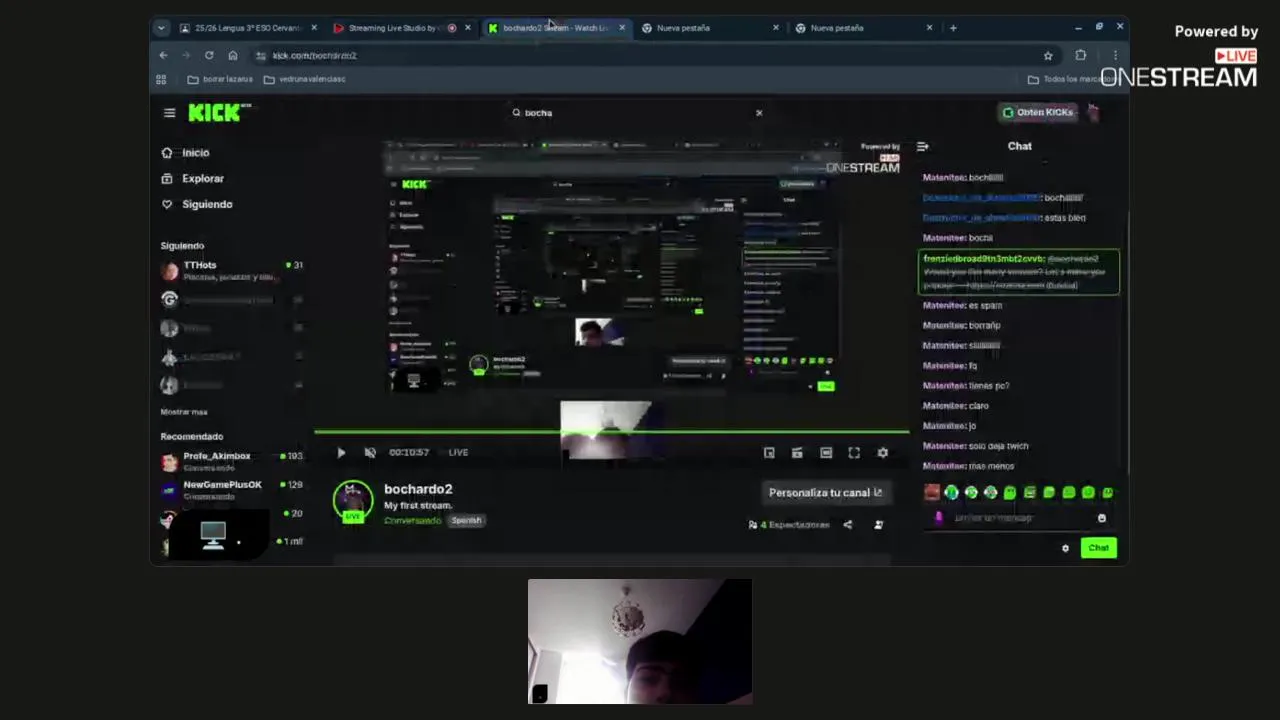Open Chrome three-dot menu

pyautogui.click(x=1115, y=55)
